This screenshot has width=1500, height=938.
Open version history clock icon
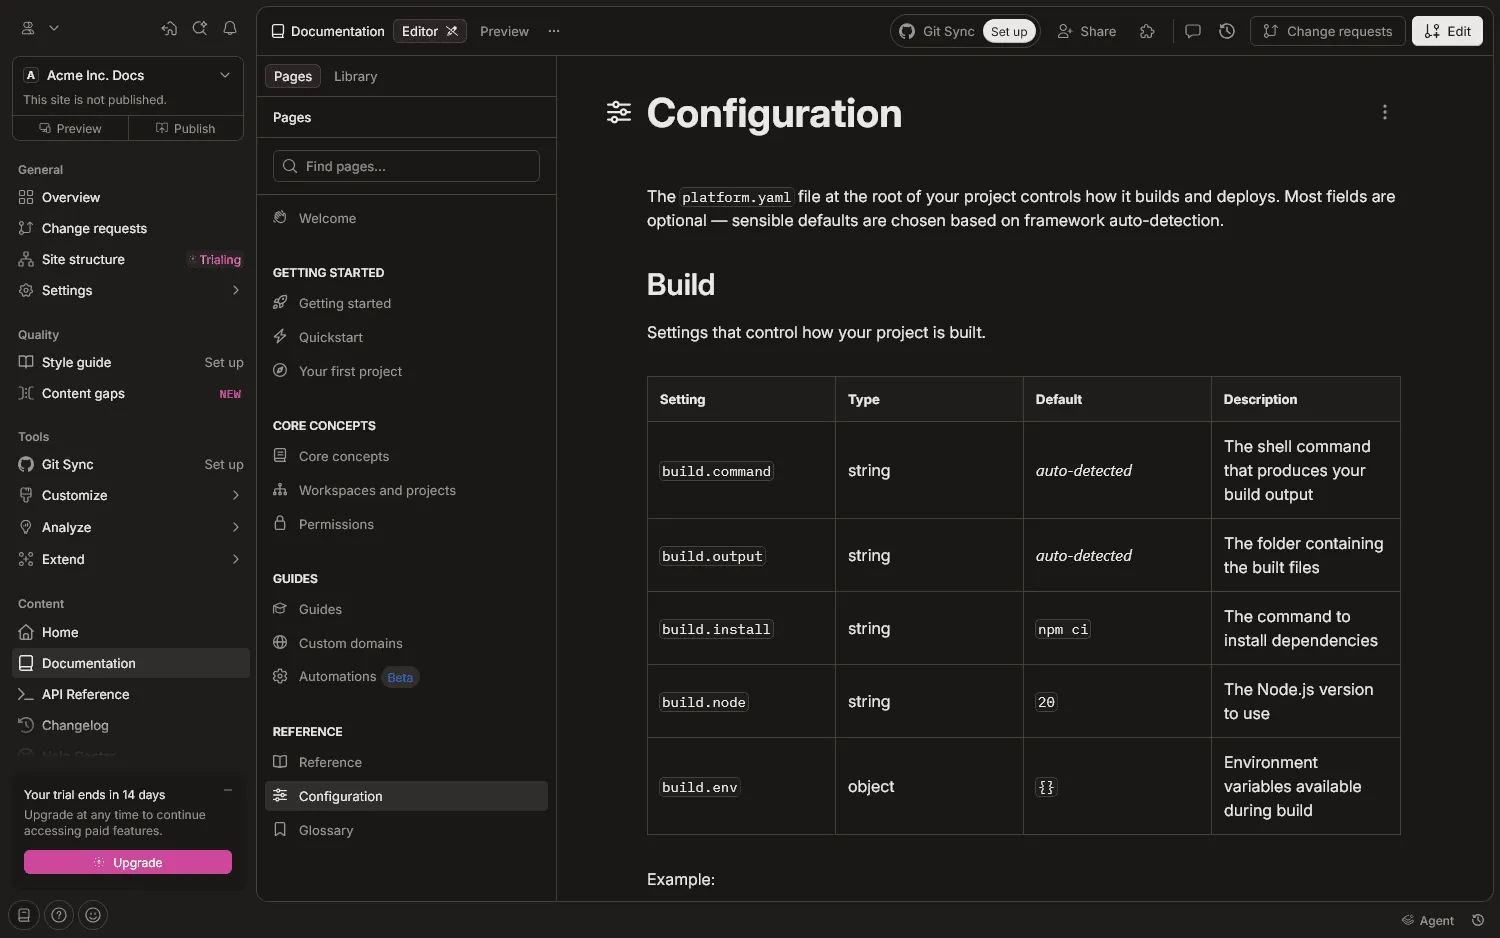pyautogui.click(x=1227, y=31)
